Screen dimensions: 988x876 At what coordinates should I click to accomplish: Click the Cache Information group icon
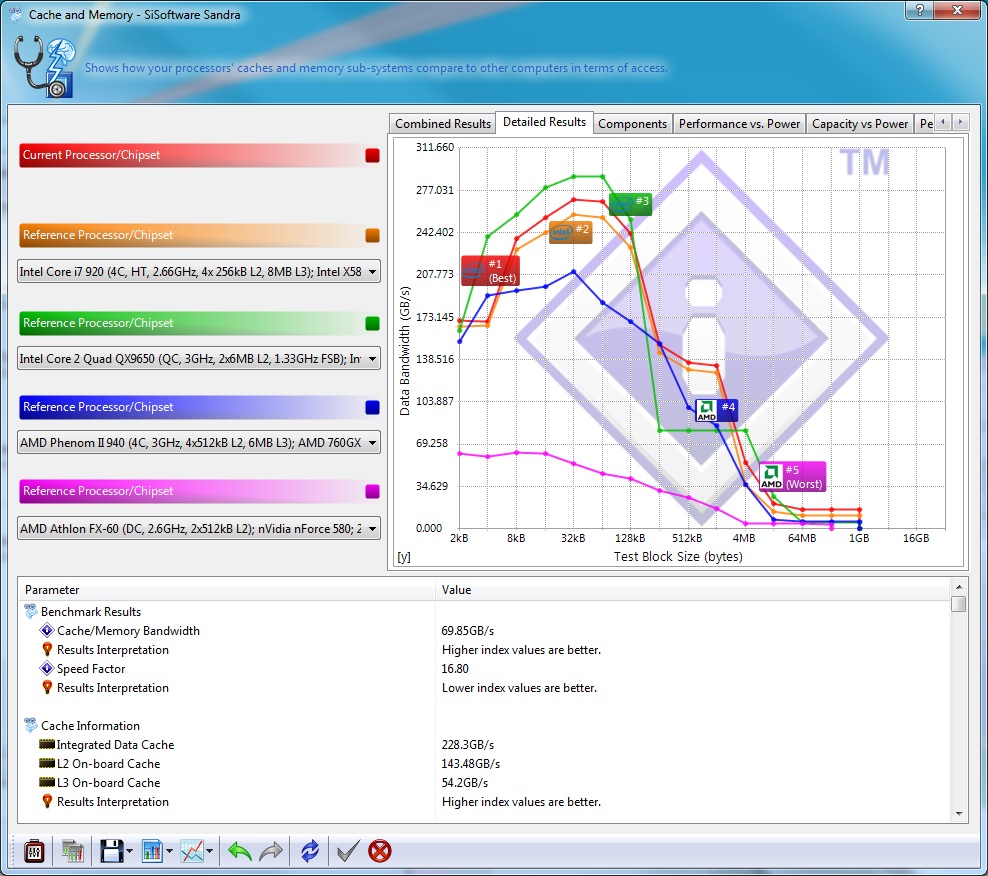tap(30, 725)
